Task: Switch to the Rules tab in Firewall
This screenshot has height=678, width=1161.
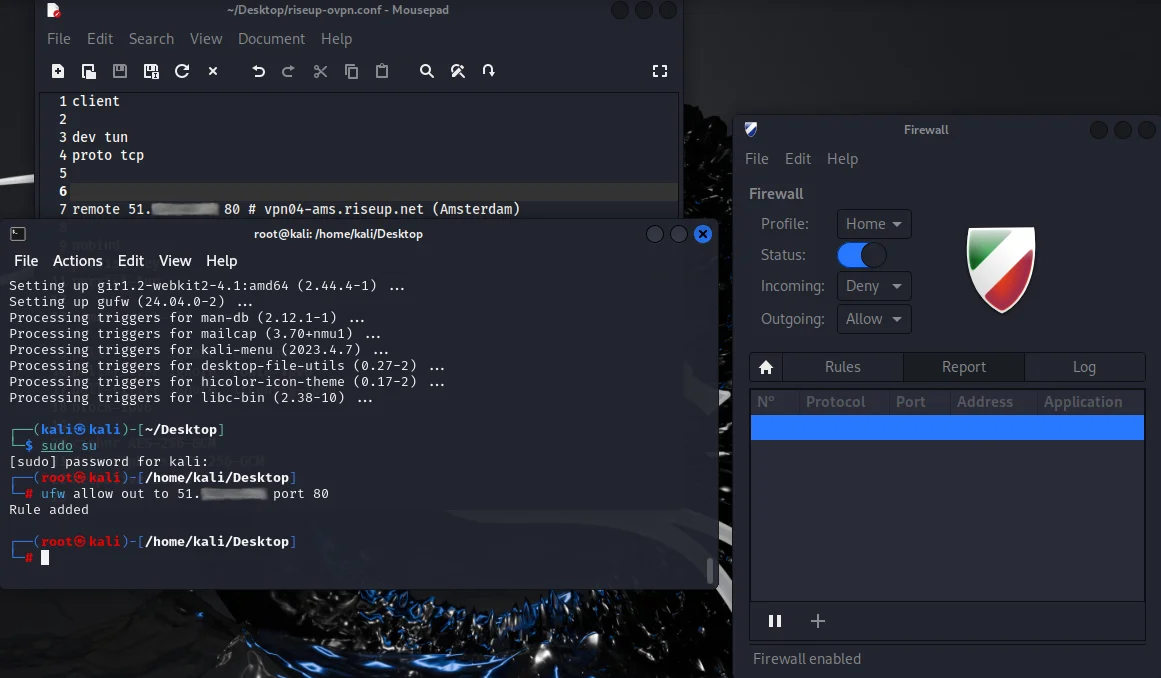Action: tap(843, 367)
